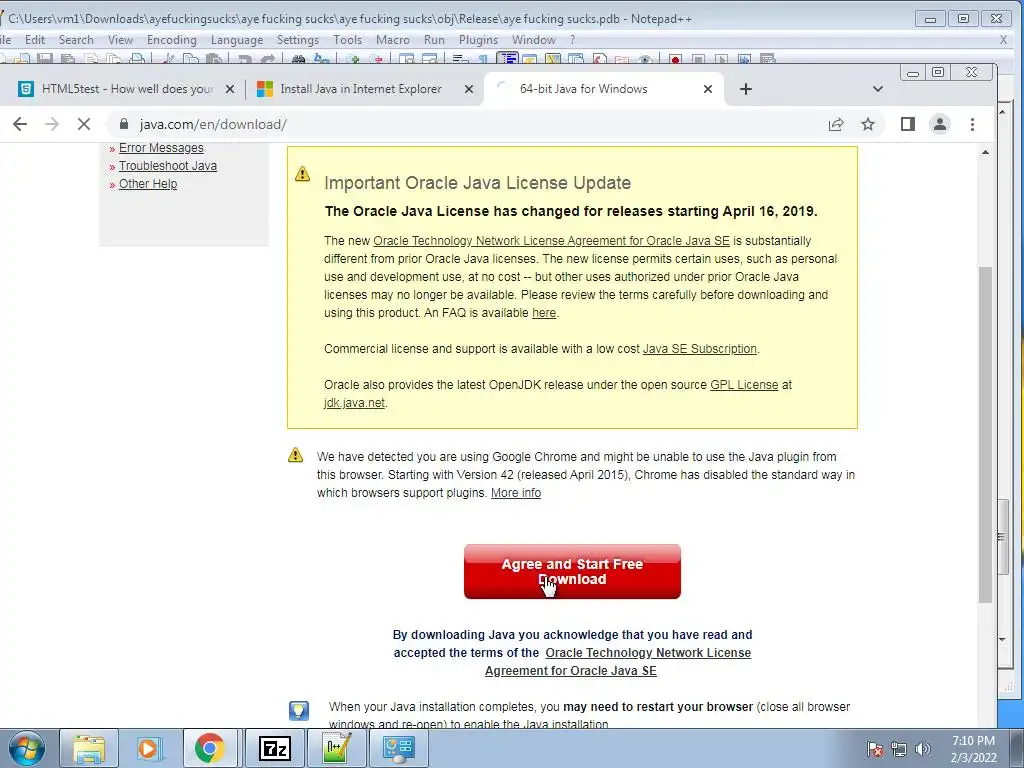Stop loading the Java page
Viewport: 1024px width, 768px height.
[84, 124]
